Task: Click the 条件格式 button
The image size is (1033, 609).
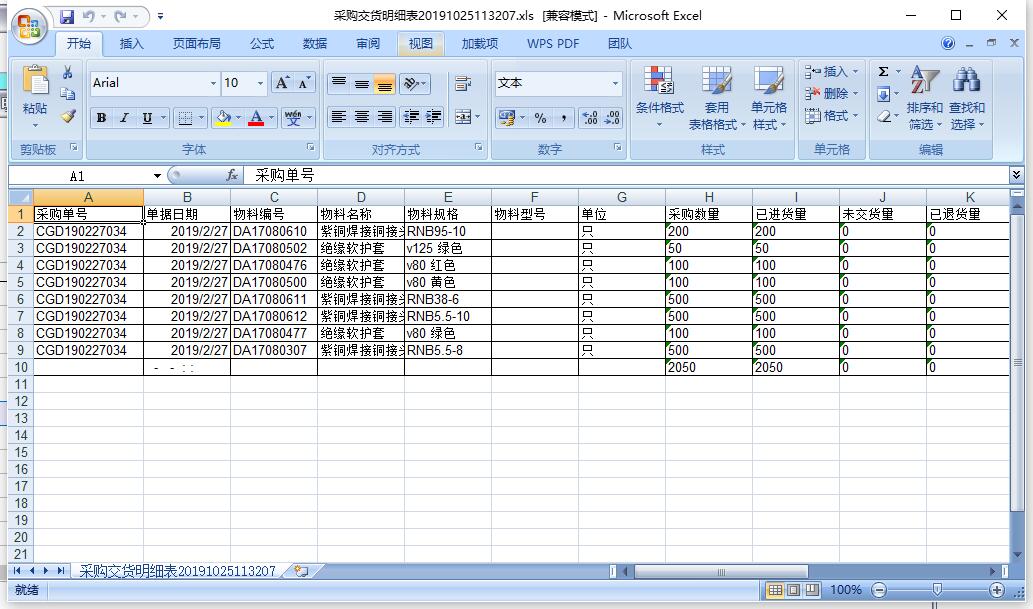Action: pos(659,100)
